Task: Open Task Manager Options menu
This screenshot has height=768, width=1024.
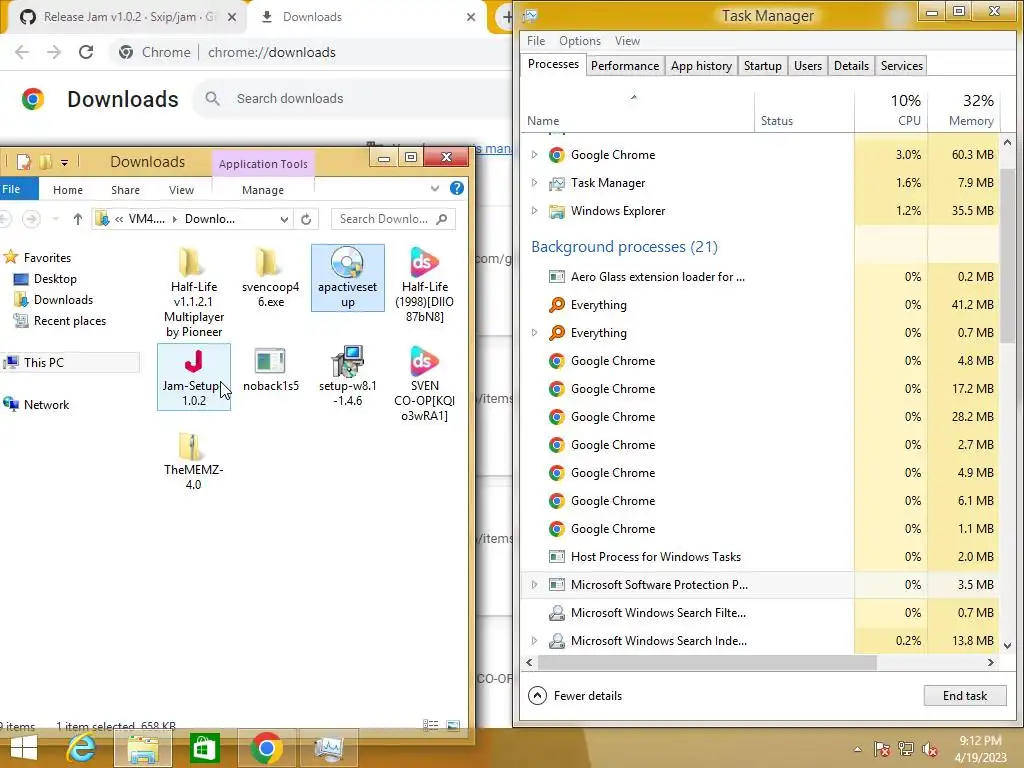Action: 579,40
